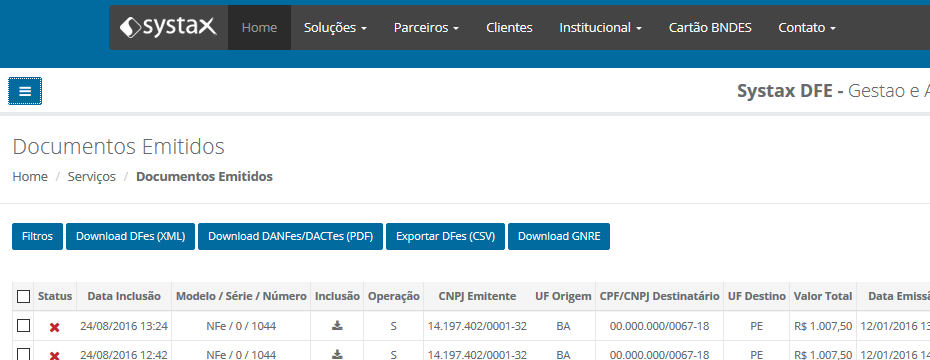Expand the Institucional dropdown menu
The width and height of the screenshot is (930, 360).
(601, 27)
